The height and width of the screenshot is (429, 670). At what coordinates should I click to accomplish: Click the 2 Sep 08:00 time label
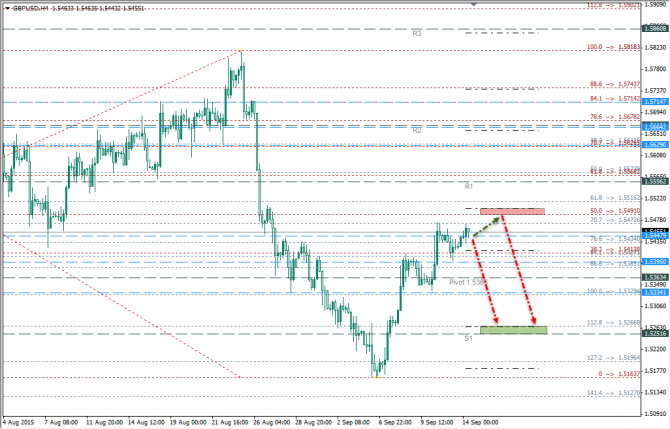point(353,423)
